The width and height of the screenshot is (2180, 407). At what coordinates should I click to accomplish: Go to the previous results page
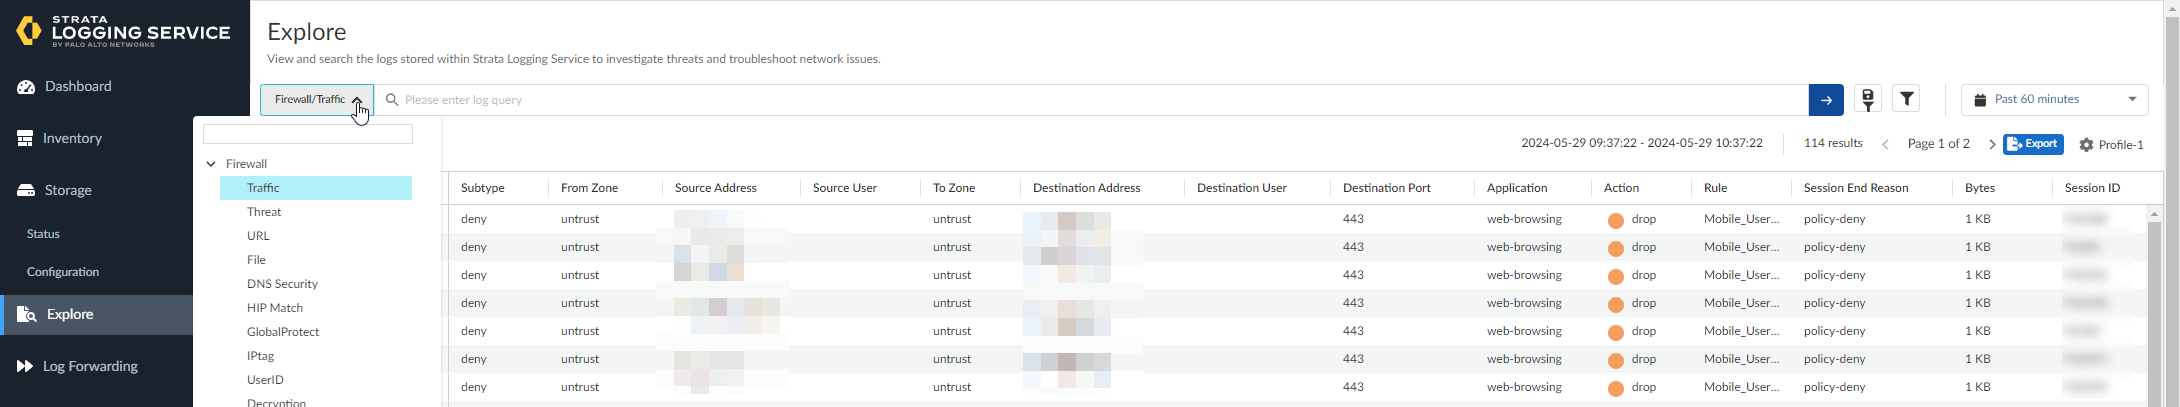tap(1886, 145)
